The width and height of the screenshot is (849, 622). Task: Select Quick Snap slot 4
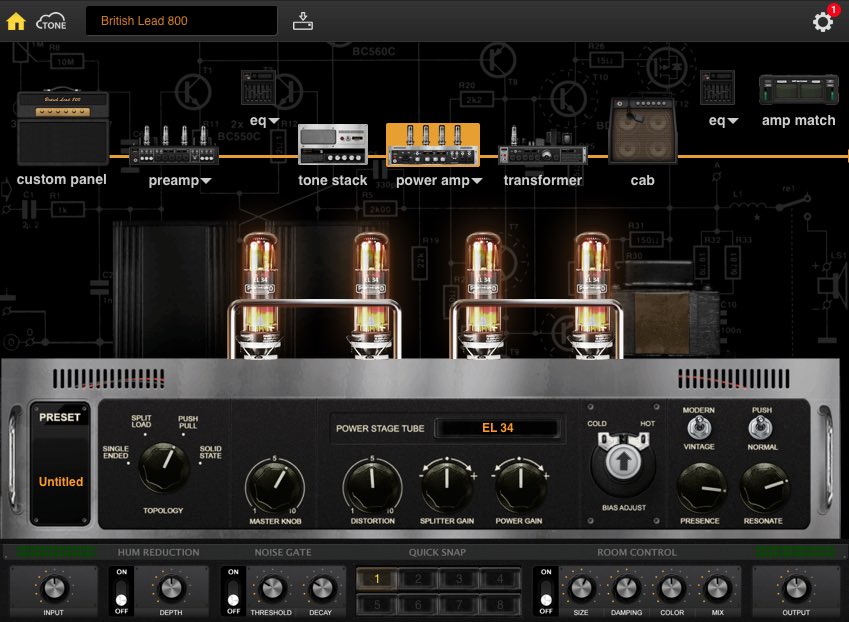coord(500,579)
